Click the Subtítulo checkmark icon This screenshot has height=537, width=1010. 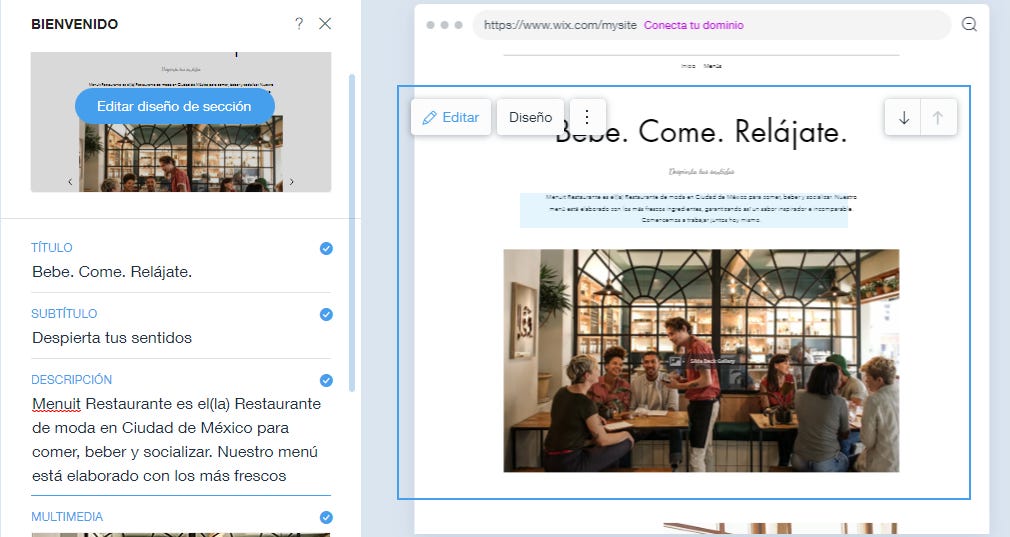tap(327, 315)
